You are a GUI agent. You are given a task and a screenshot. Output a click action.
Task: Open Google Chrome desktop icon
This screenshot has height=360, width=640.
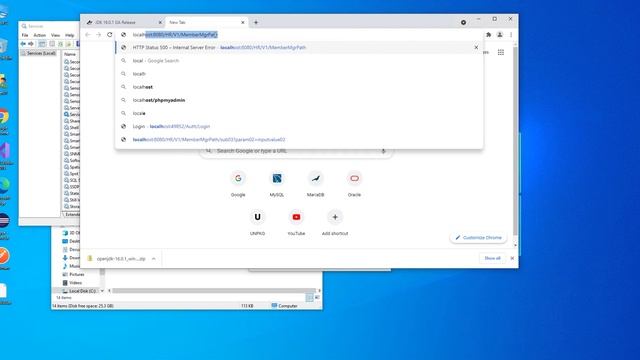coord(4,121)
